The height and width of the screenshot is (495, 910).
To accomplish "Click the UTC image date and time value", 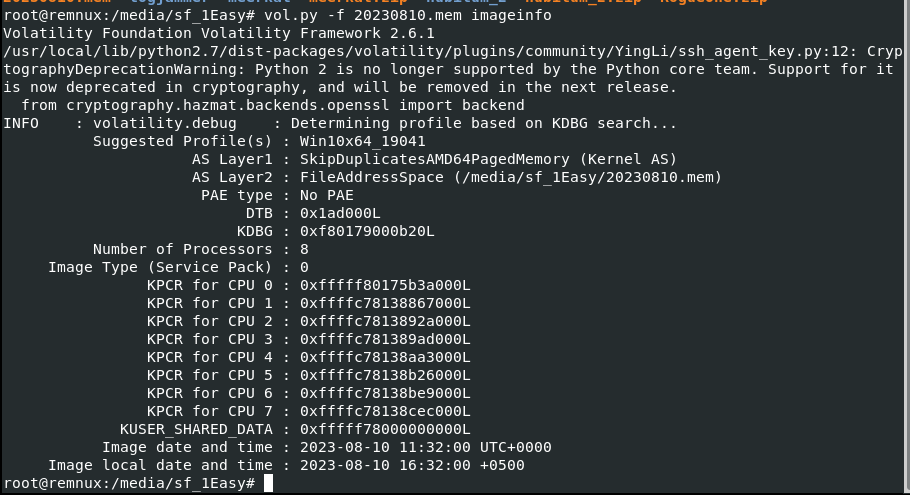I will (x=425, y=447).
